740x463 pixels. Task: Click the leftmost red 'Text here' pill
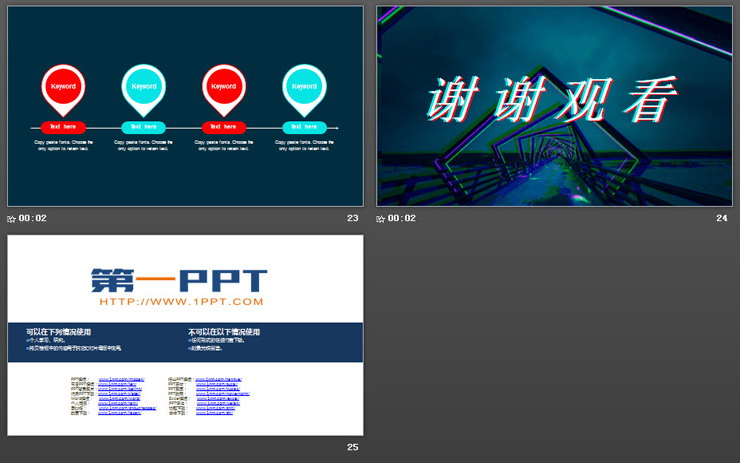[63, 127]
